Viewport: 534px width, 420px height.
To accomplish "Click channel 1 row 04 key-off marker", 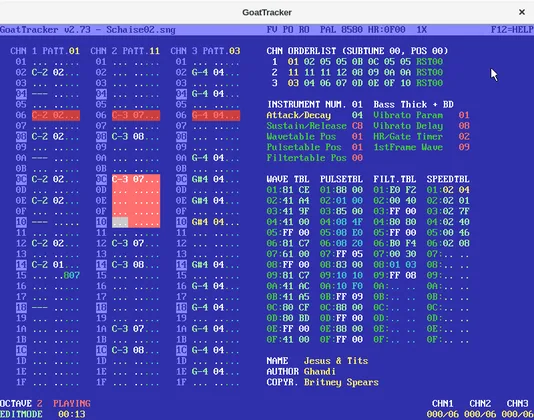I will click(40, 94).
